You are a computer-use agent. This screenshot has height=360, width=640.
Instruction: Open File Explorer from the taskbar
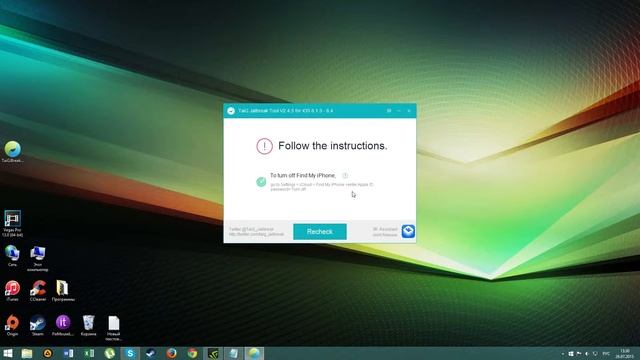coord(27,353)
